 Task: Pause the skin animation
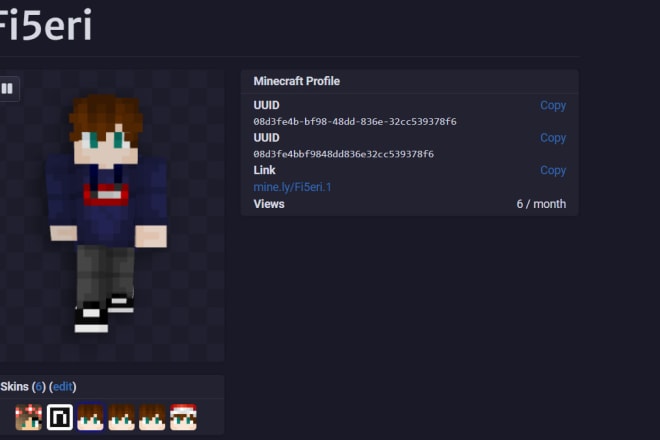pos(8,88)
